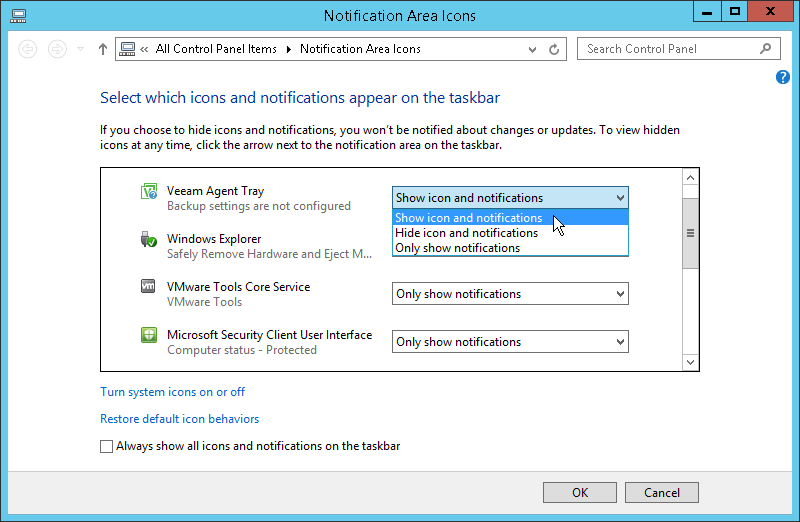Click the OK button

tap(580, 492)
